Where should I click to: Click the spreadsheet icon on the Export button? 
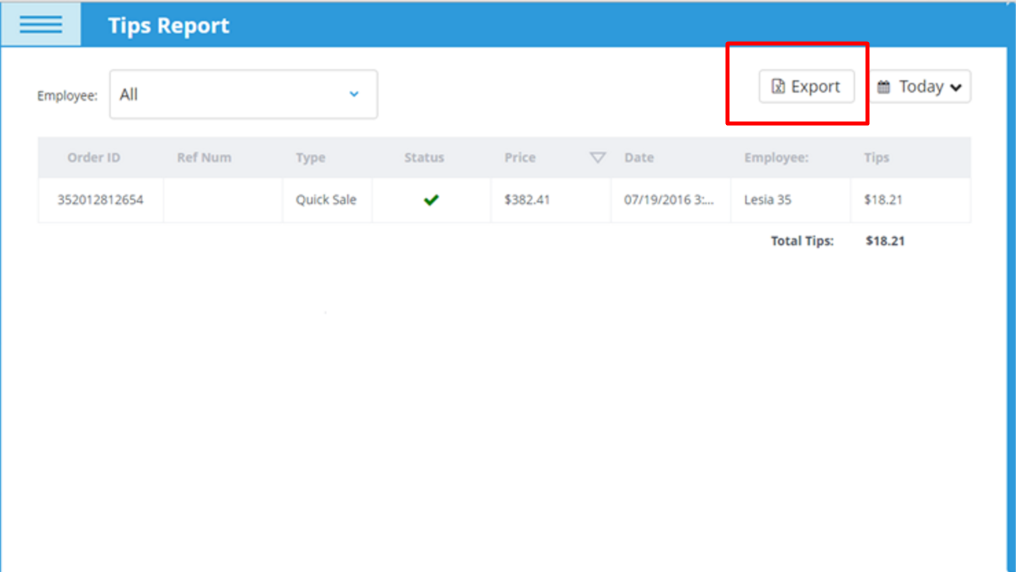778,87
